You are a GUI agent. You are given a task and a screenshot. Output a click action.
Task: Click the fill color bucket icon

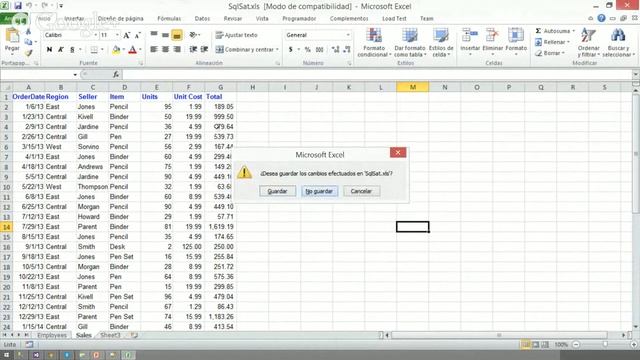pos(116,49)
